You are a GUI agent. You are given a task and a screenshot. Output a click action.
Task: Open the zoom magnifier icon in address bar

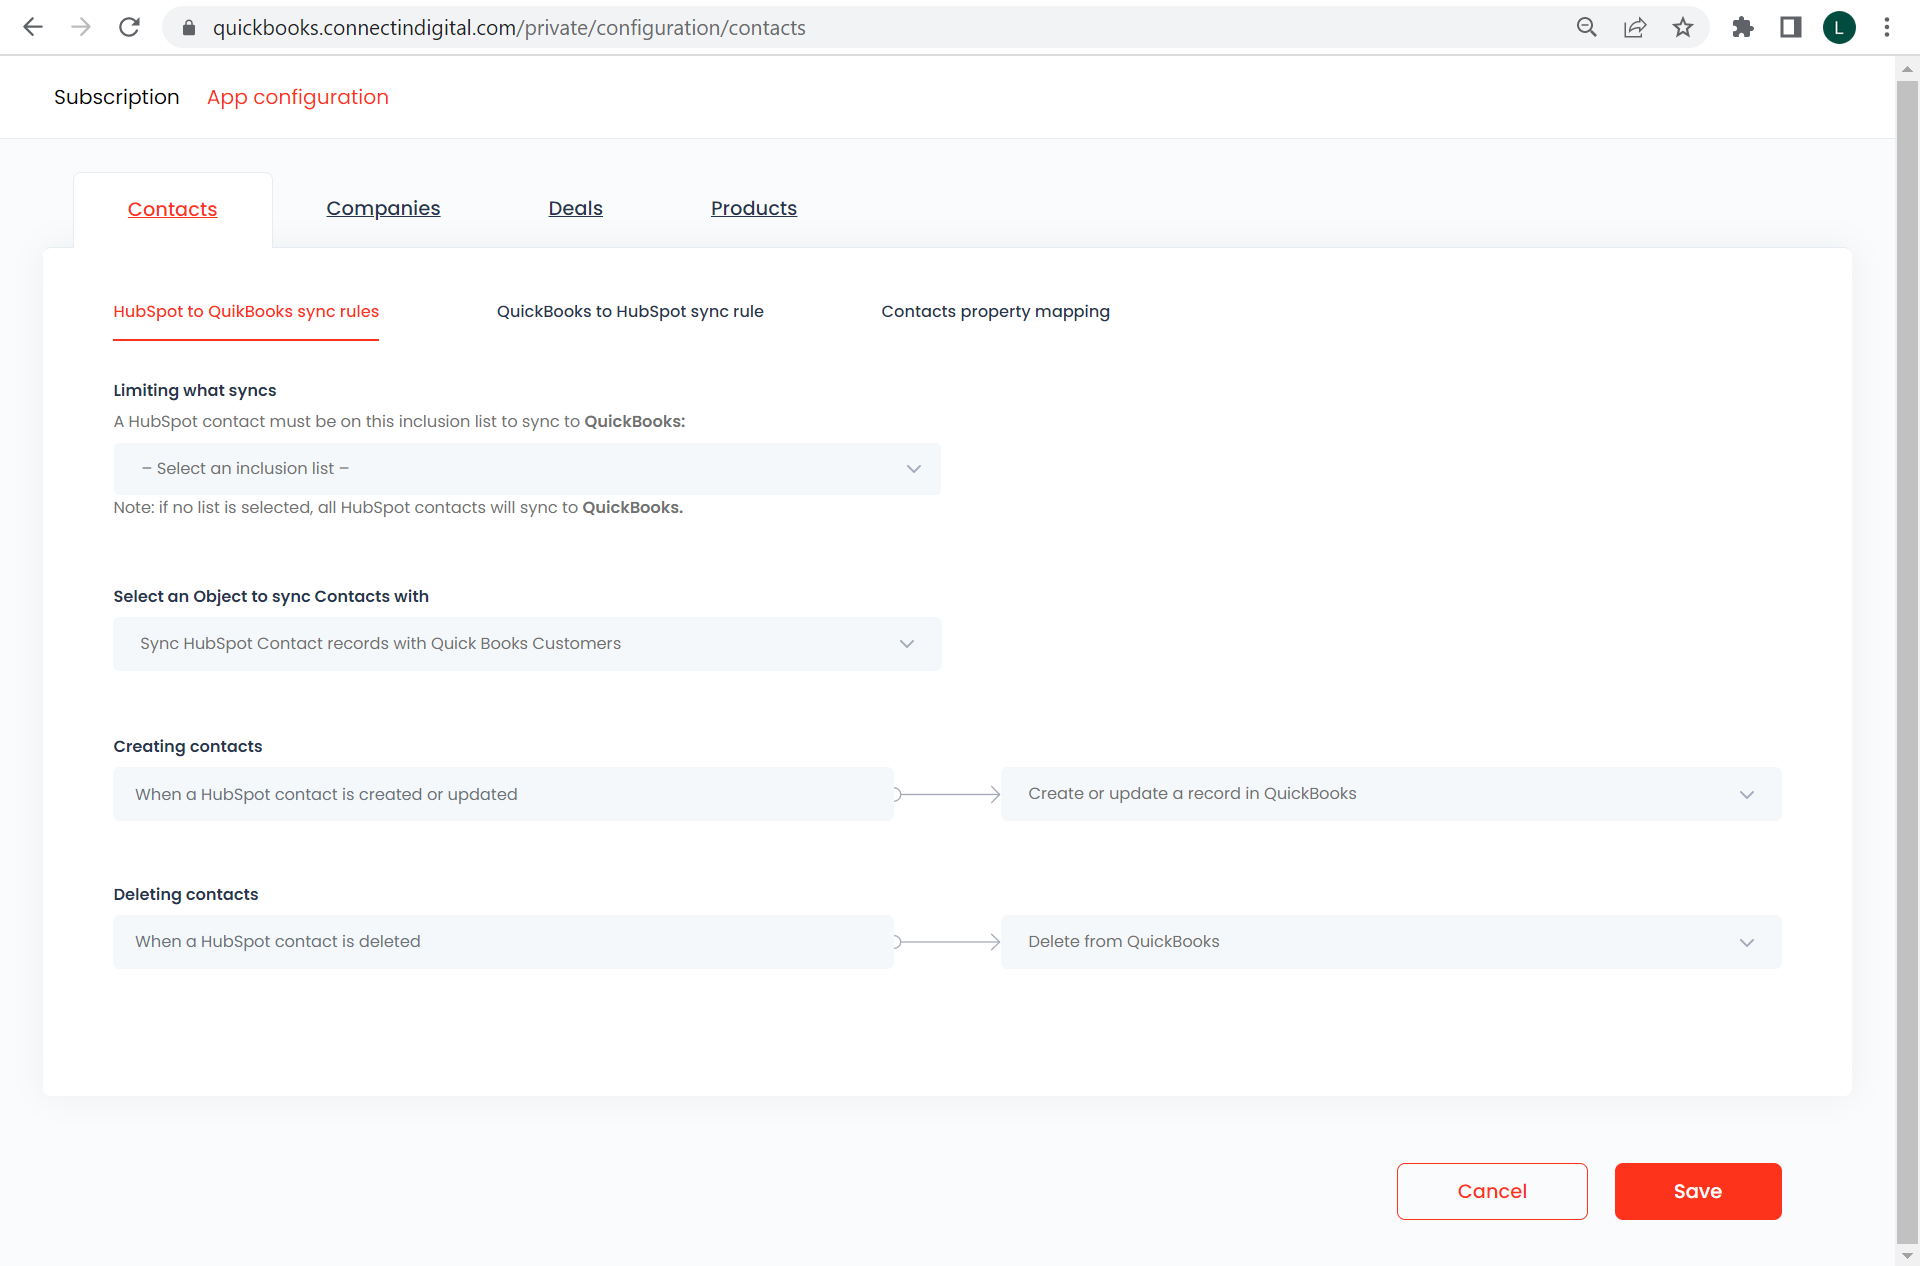(x=1587, y=27)
